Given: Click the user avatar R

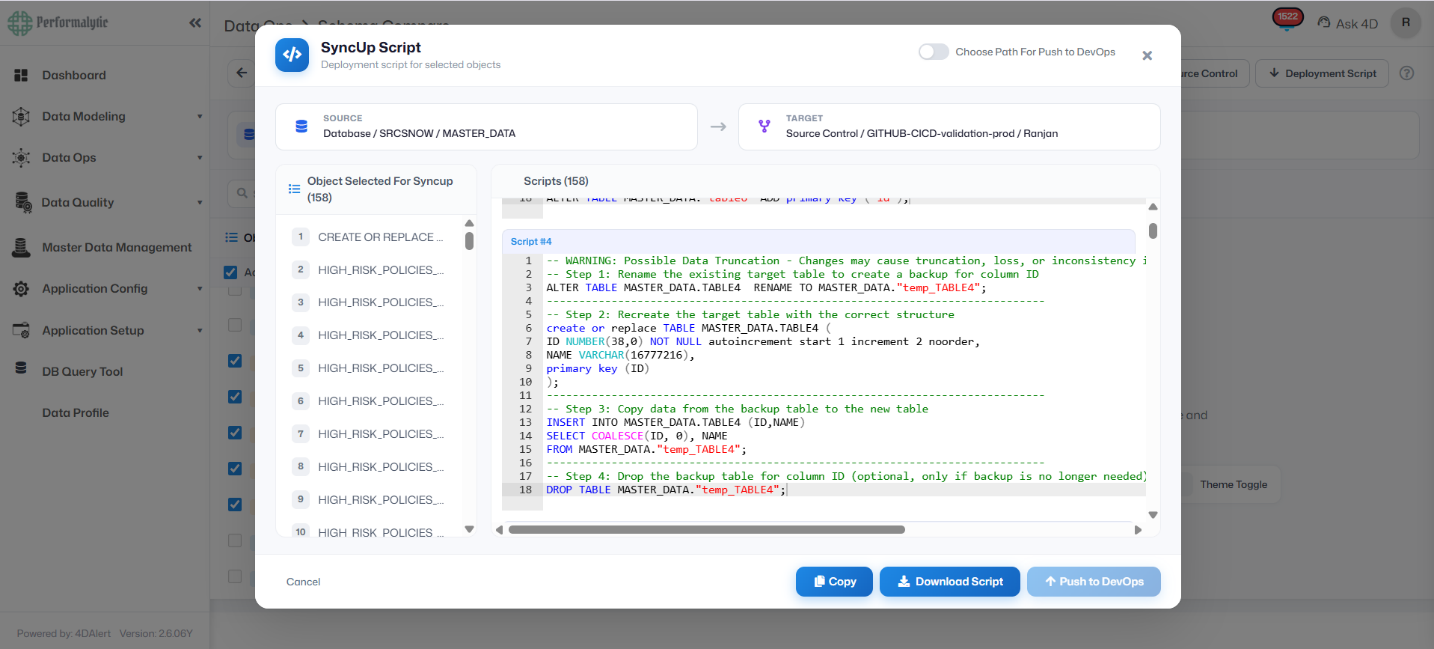Looking at the screenshot, I should click(1406, 22).
